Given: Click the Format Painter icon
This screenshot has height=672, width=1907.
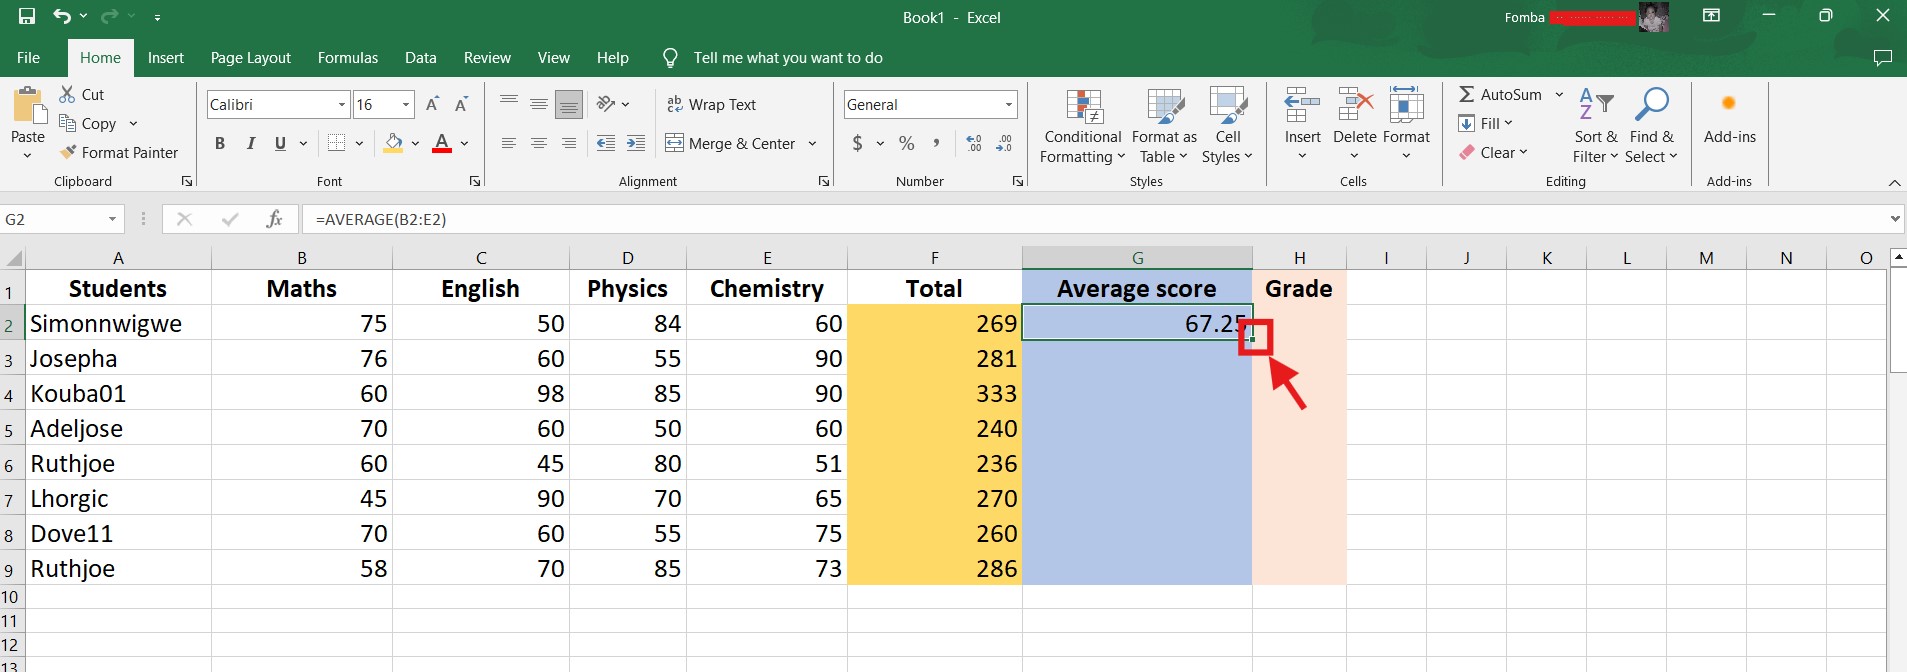Looking at the screenshot, I should click(68, 153).
